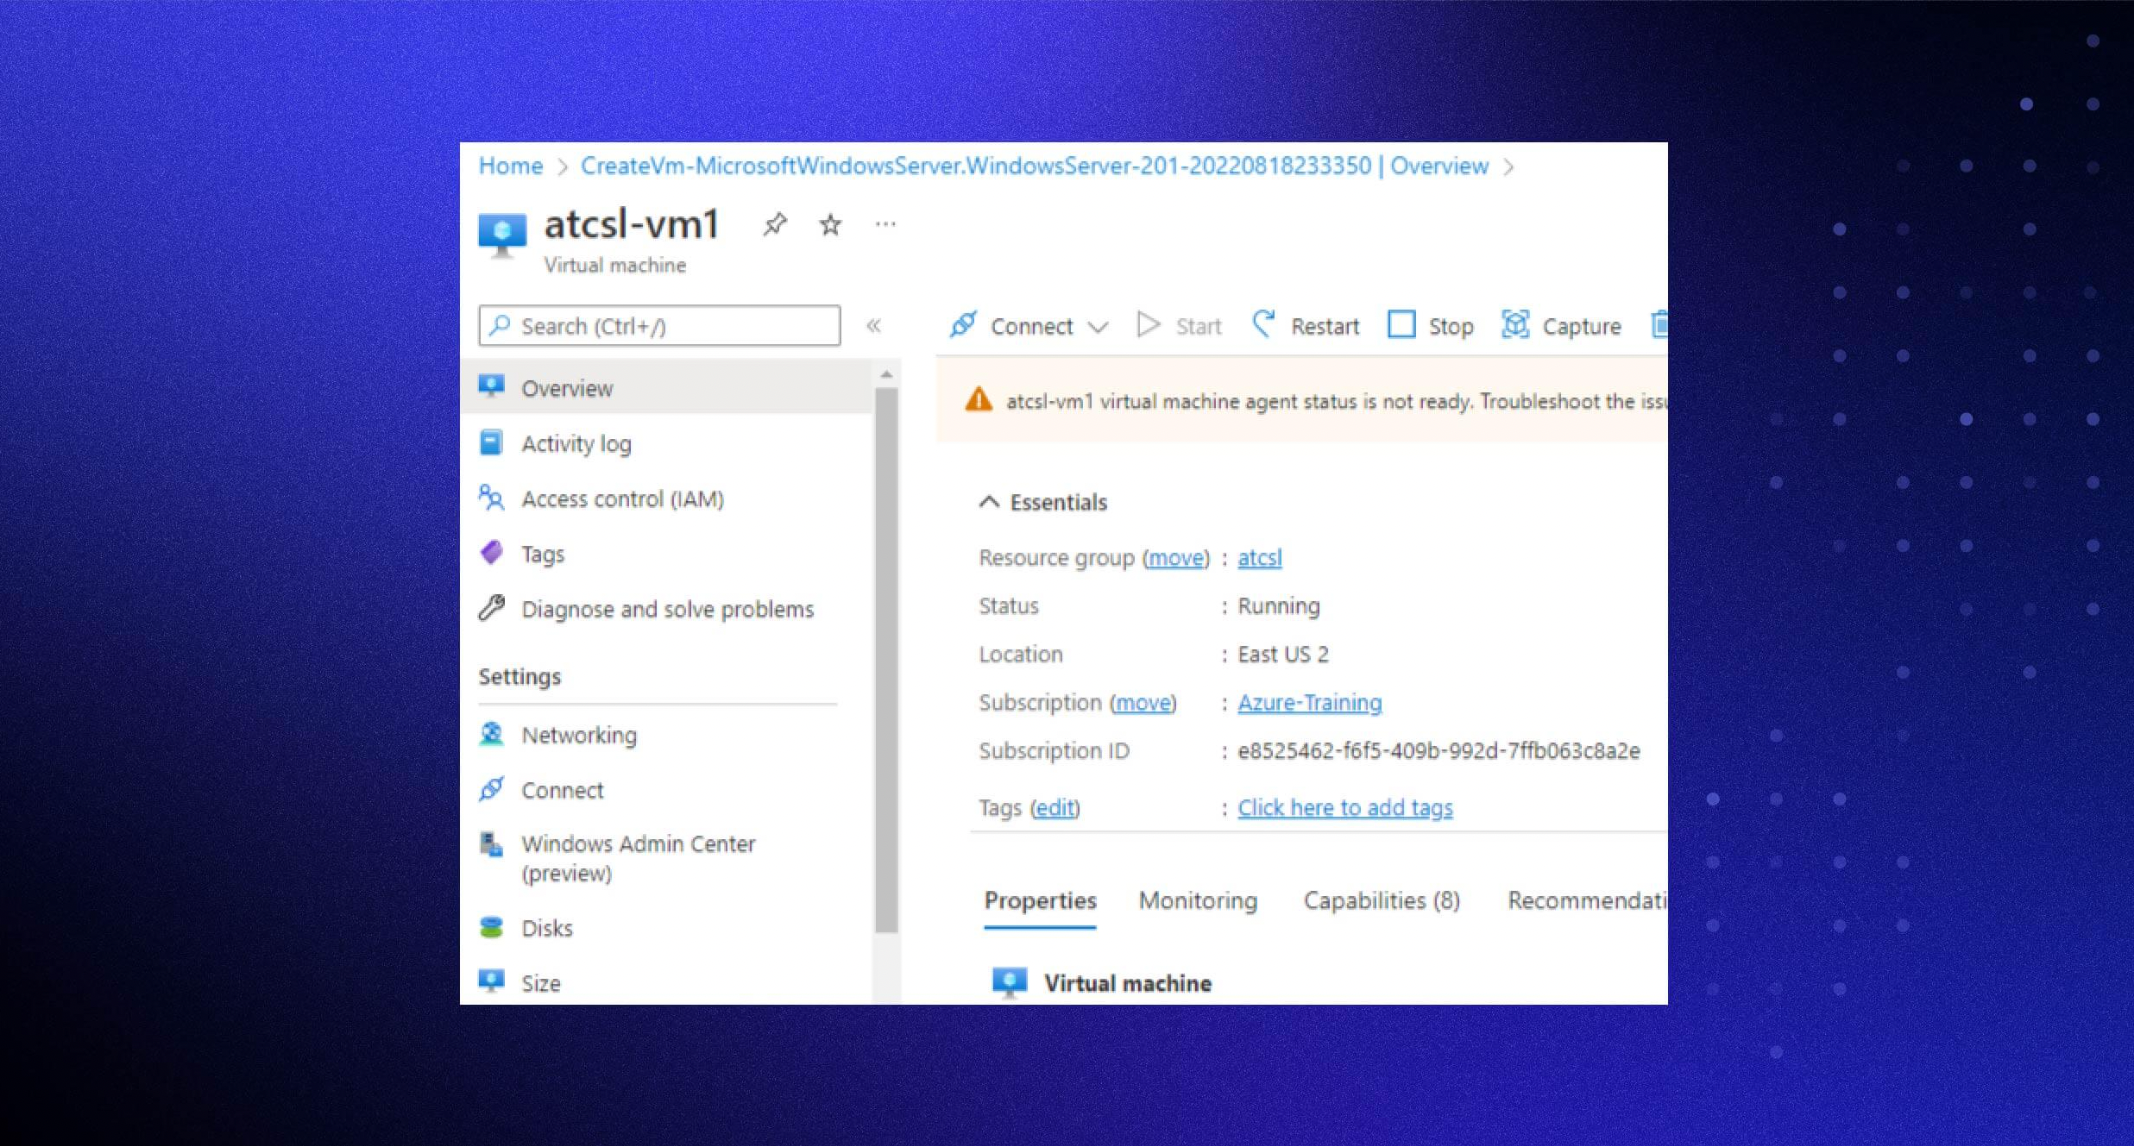
Task: Click the Stop square icon
Action: click(x=1401, y=325)
